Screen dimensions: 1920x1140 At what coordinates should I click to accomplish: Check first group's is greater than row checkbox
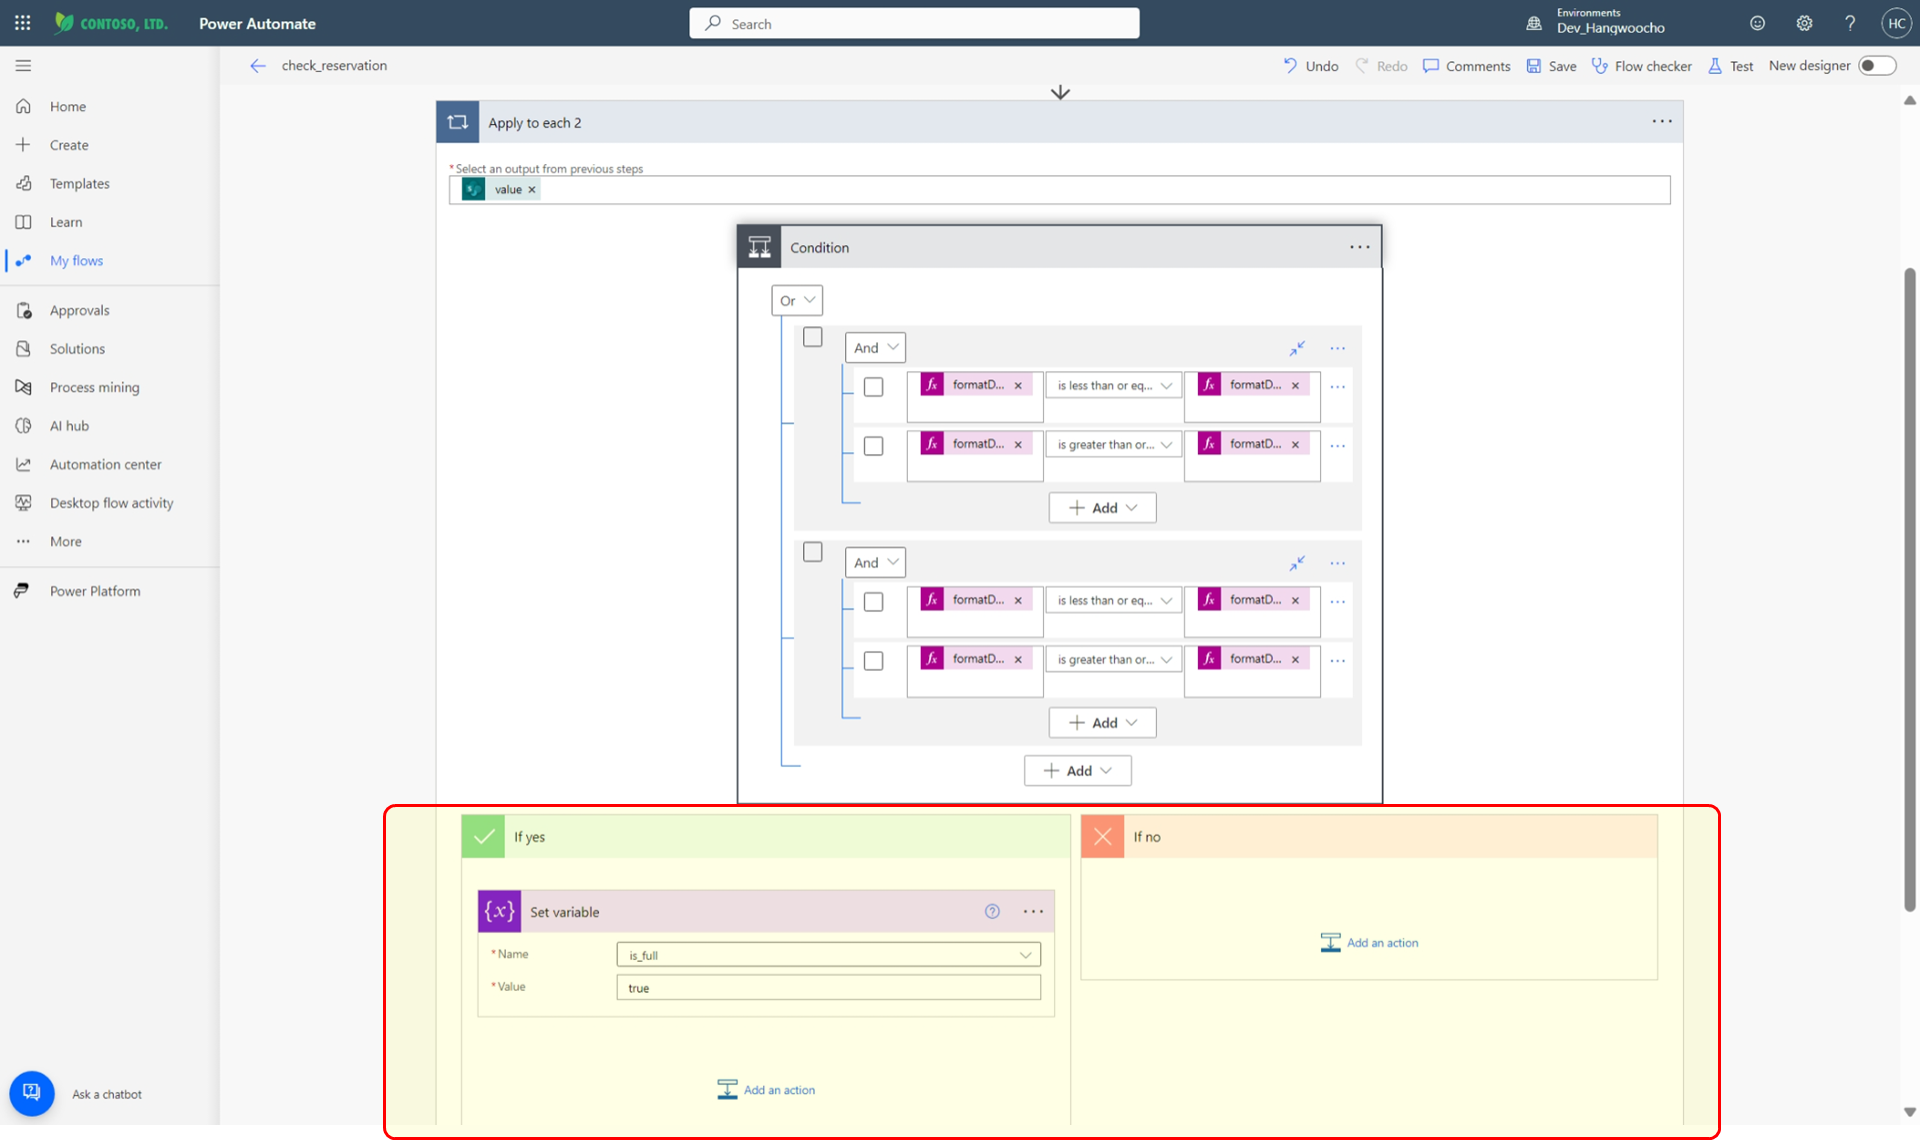(873, 446)
